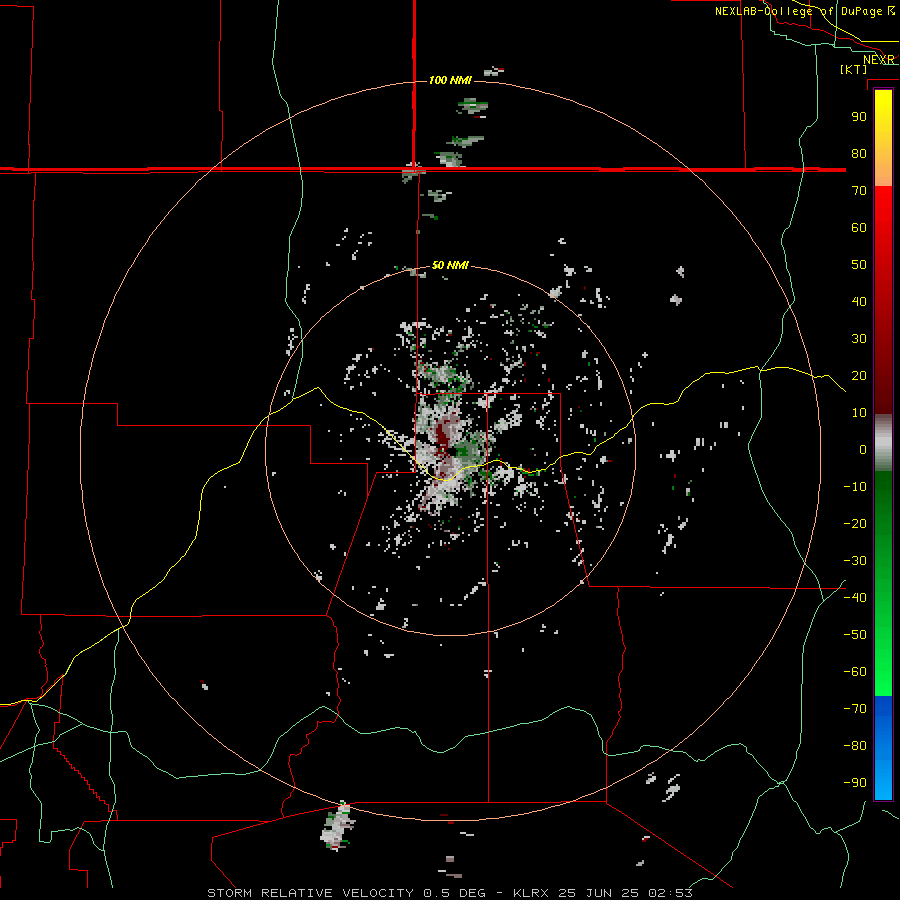Click the "02:53" scan time in the caption
This screenshot has width=900, height=900.
tap(670, 893)
